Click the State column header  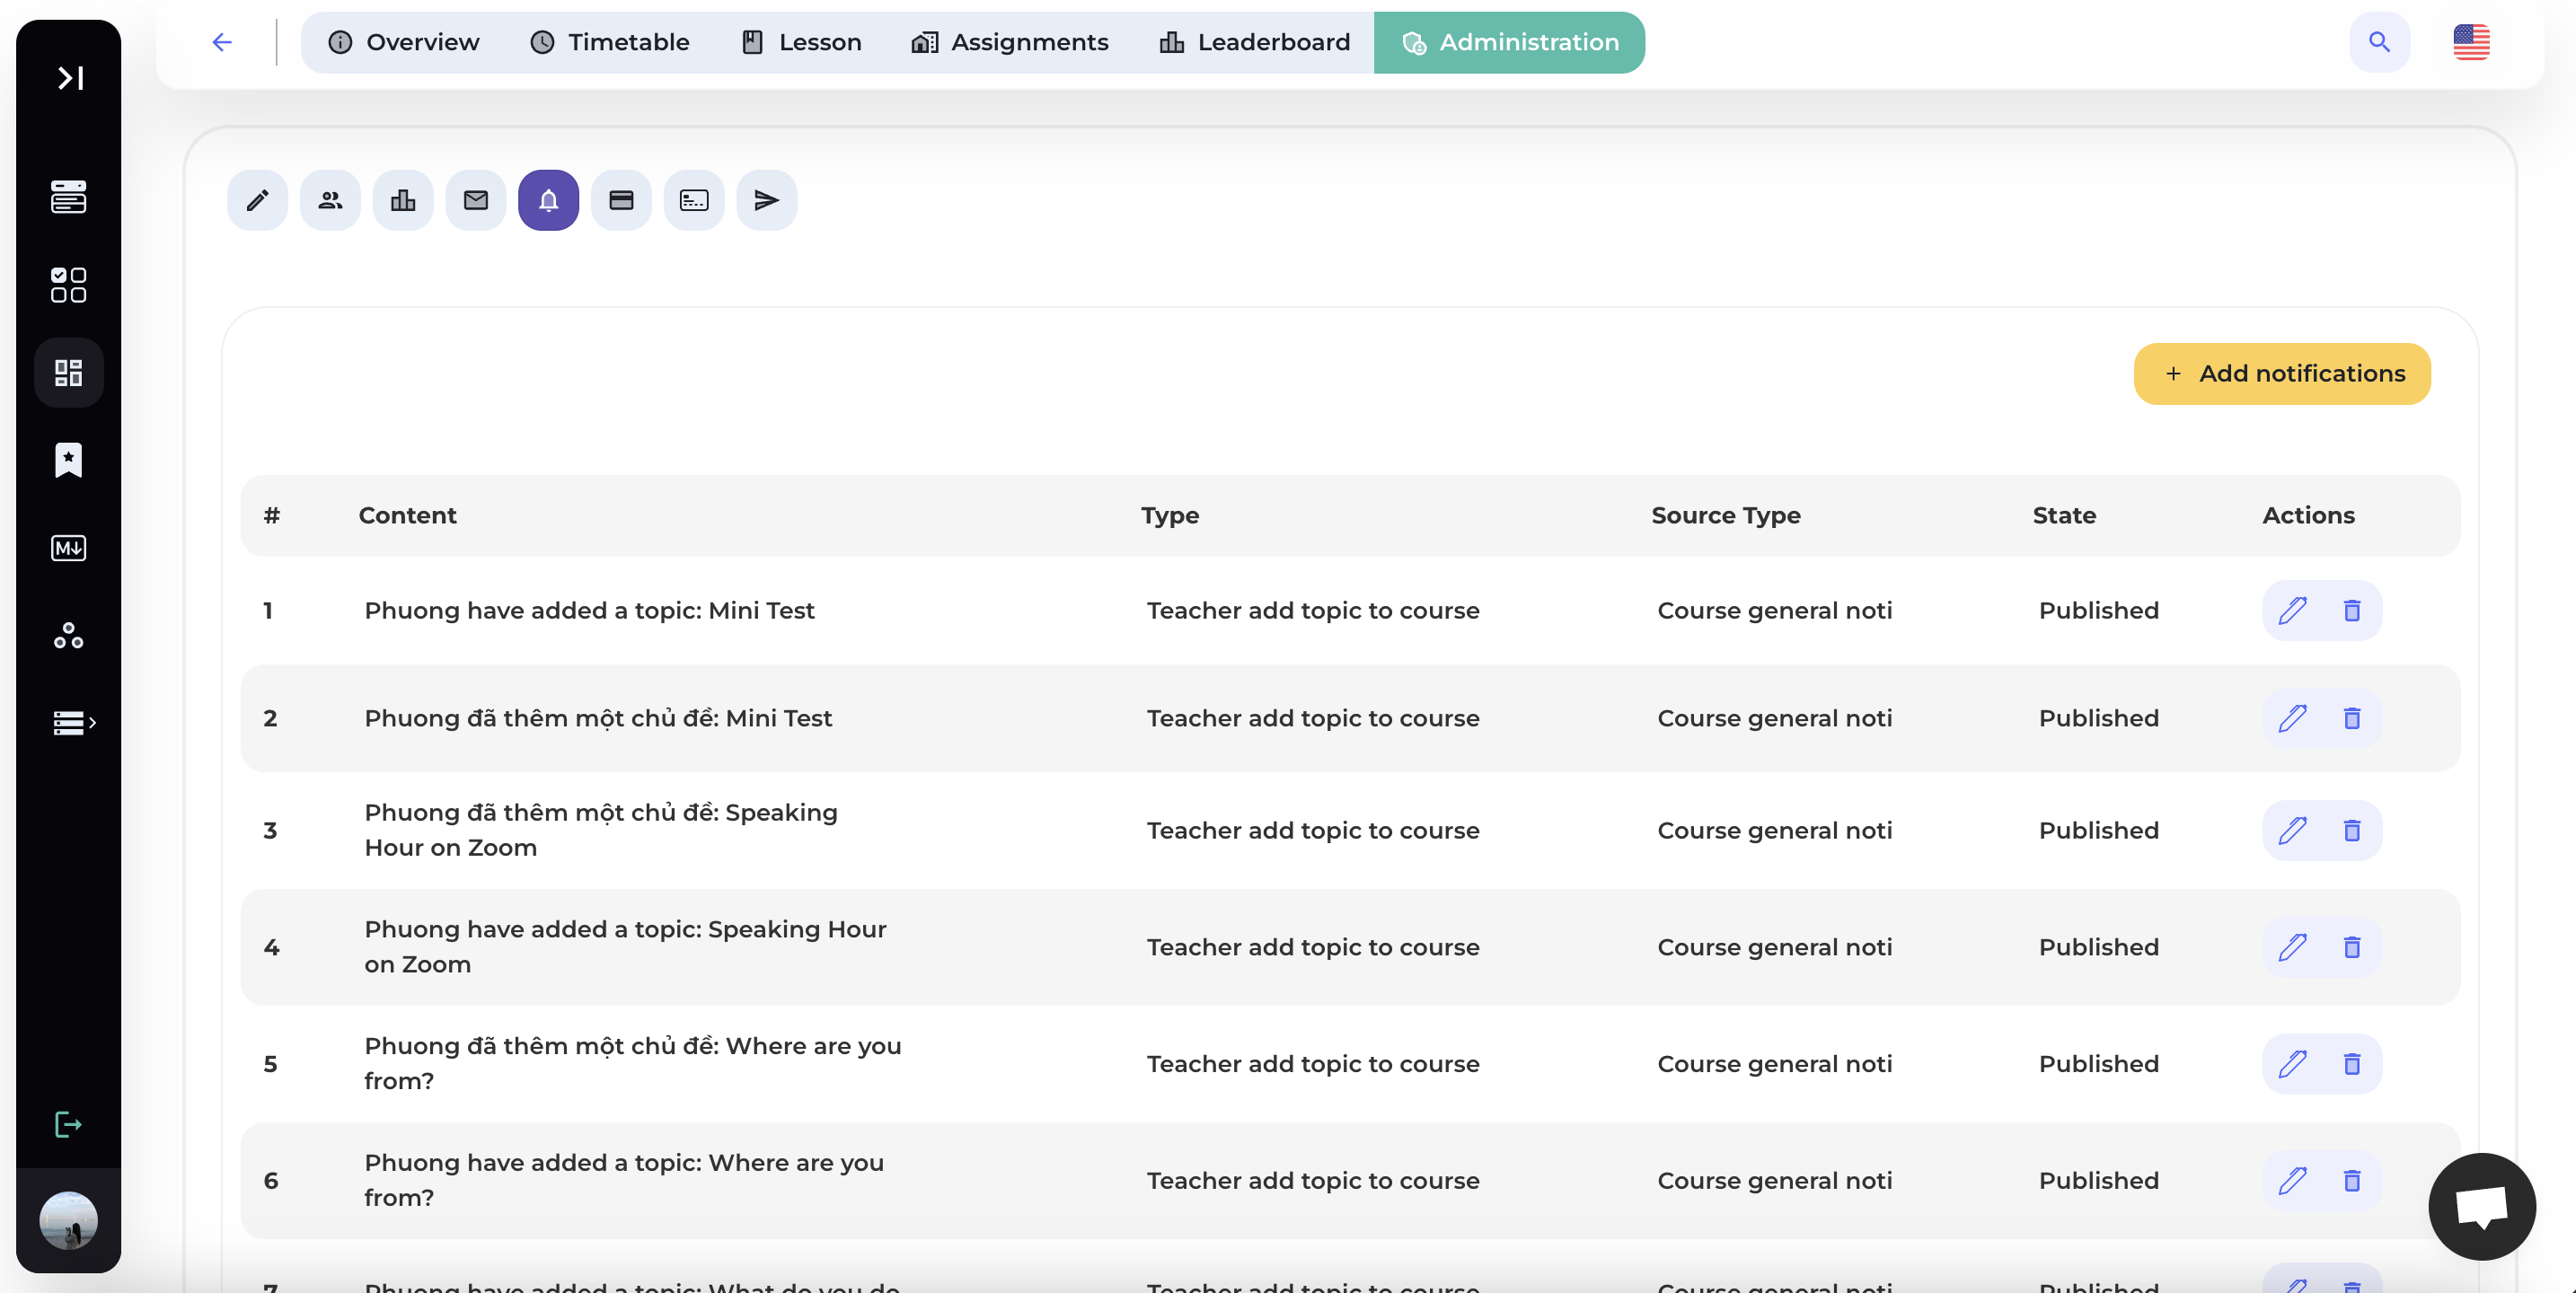click(x=2064, y=515)
